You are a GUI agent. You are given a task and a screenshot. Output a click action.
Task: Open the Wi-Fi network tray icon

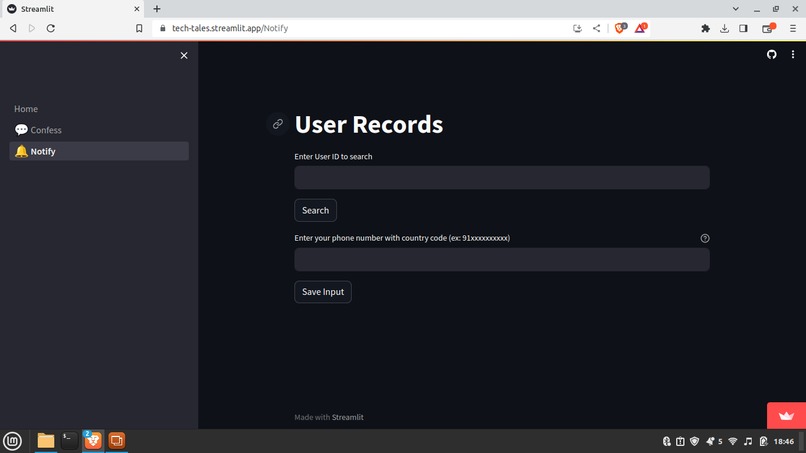[733, 441]
